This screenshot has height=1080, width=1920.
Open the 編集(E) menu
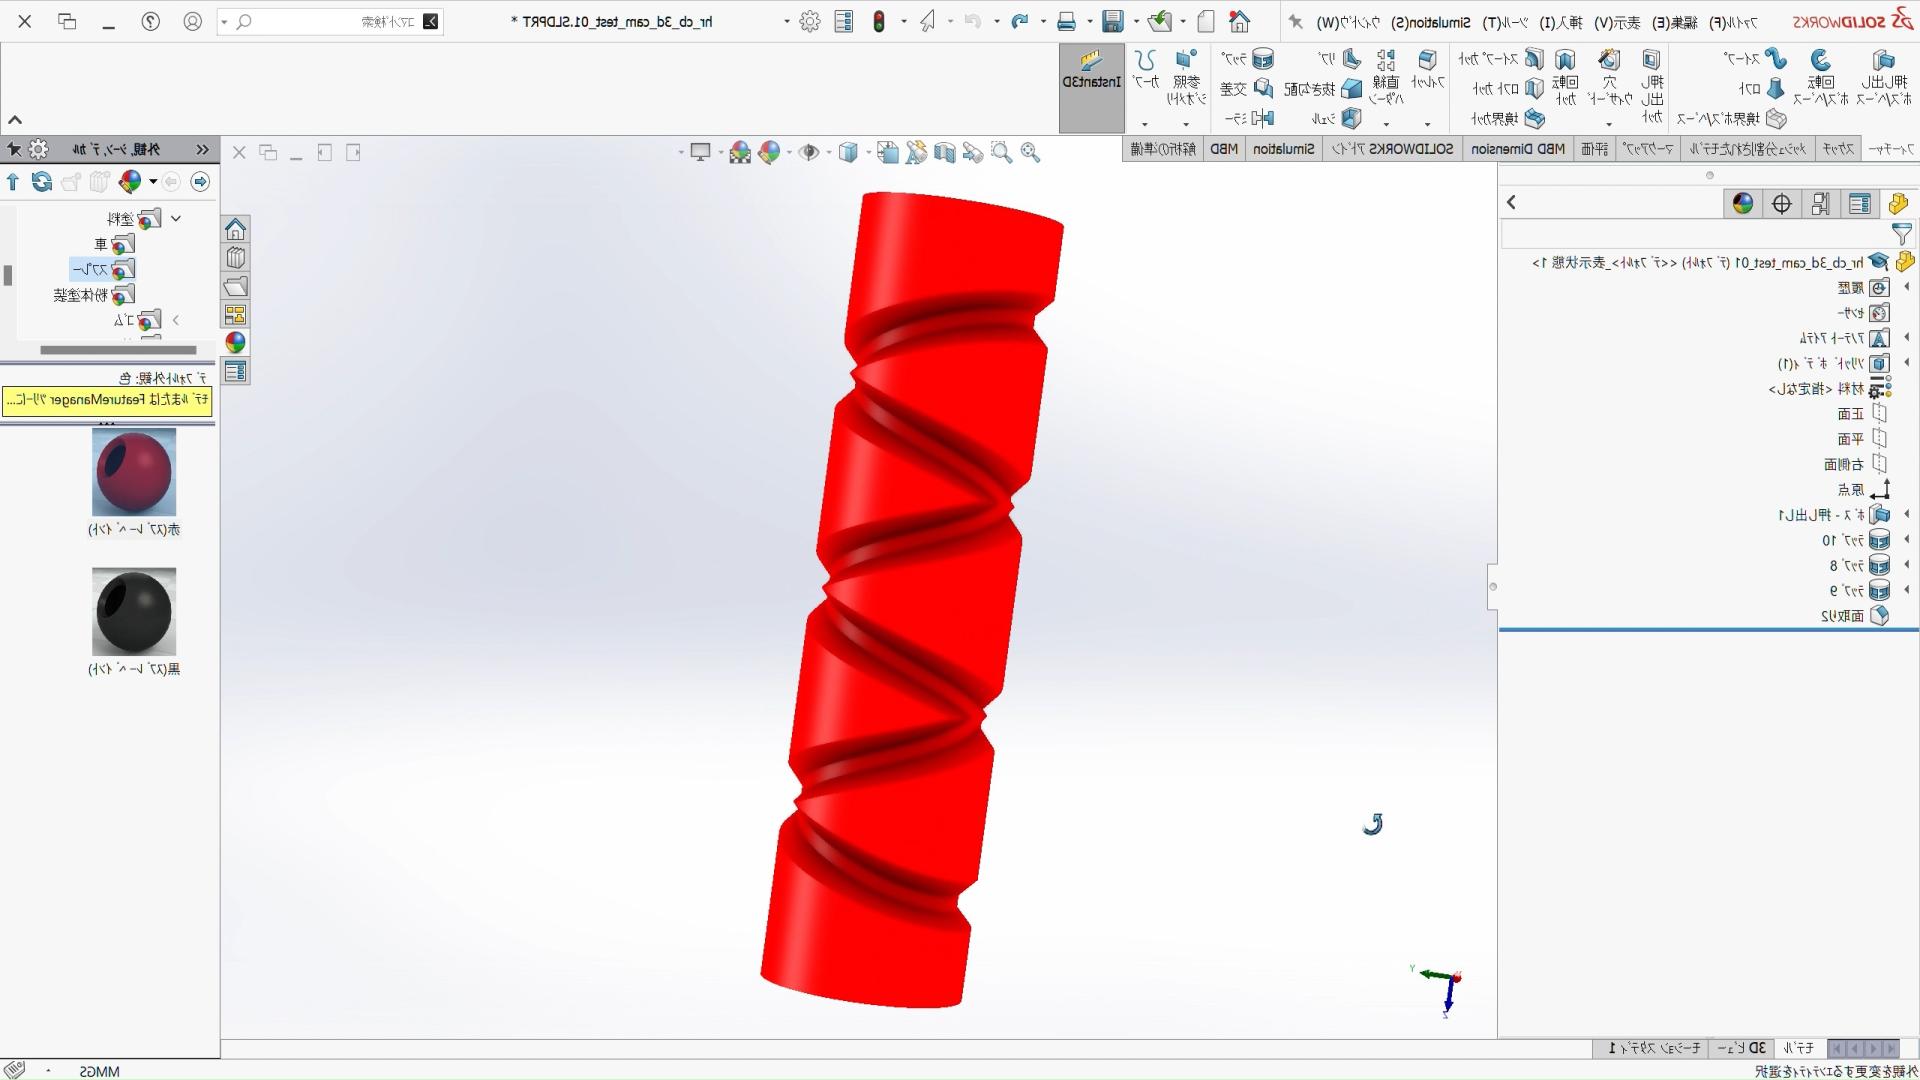[1675, 22]
